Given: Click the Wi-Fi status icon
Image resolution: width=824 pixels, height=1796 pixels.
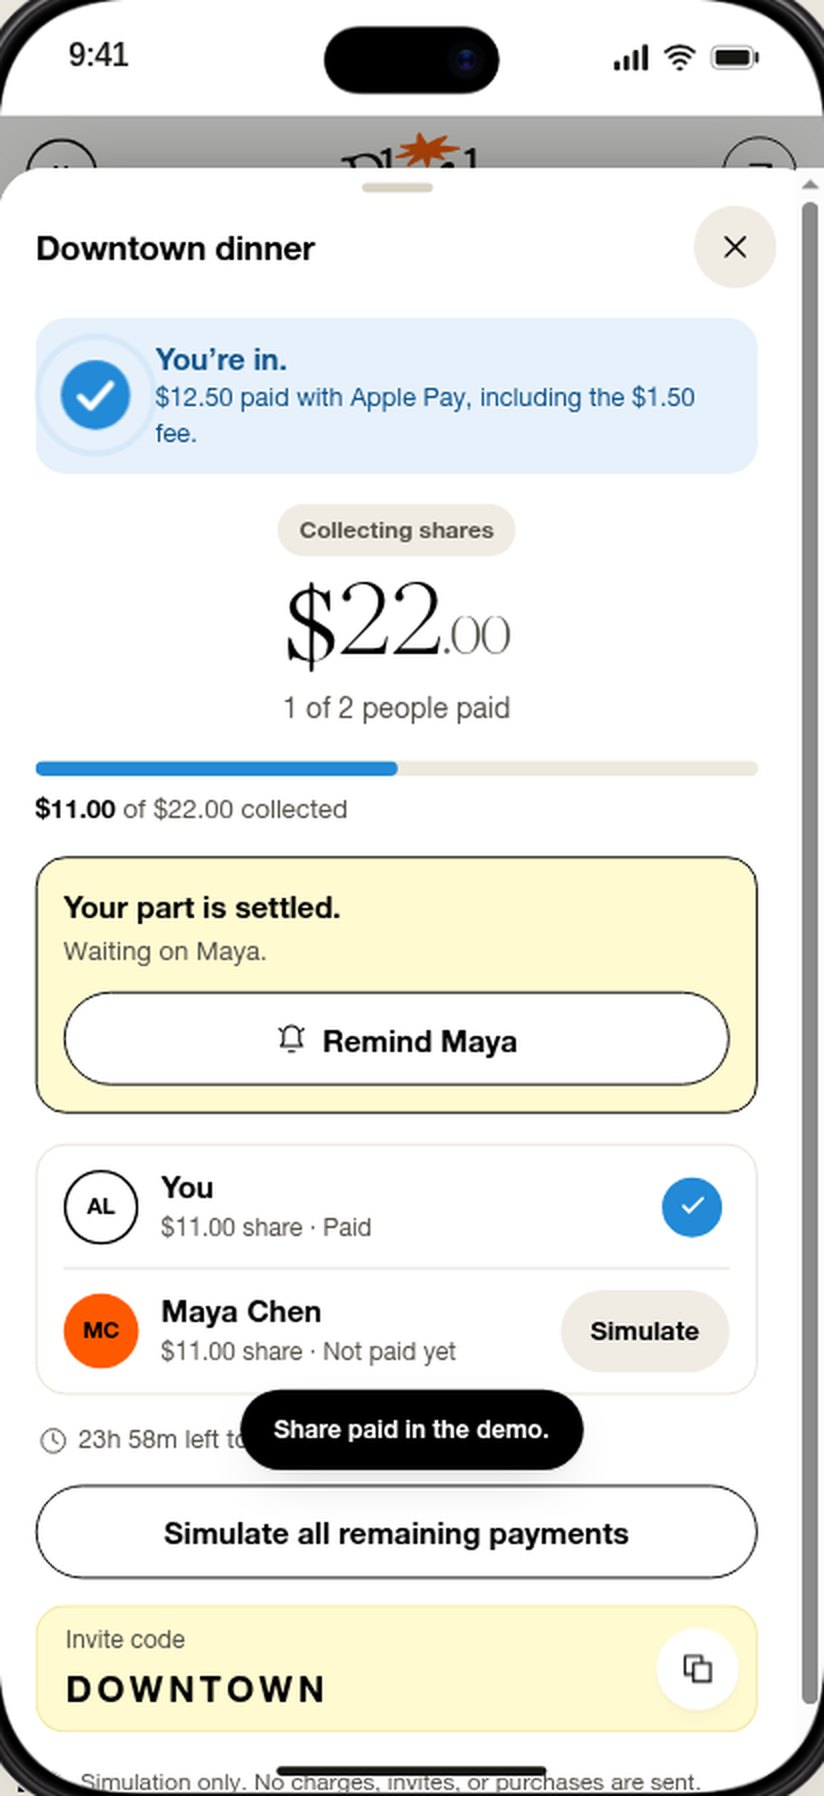Looking at the screenshot, I should pos(680,58).
